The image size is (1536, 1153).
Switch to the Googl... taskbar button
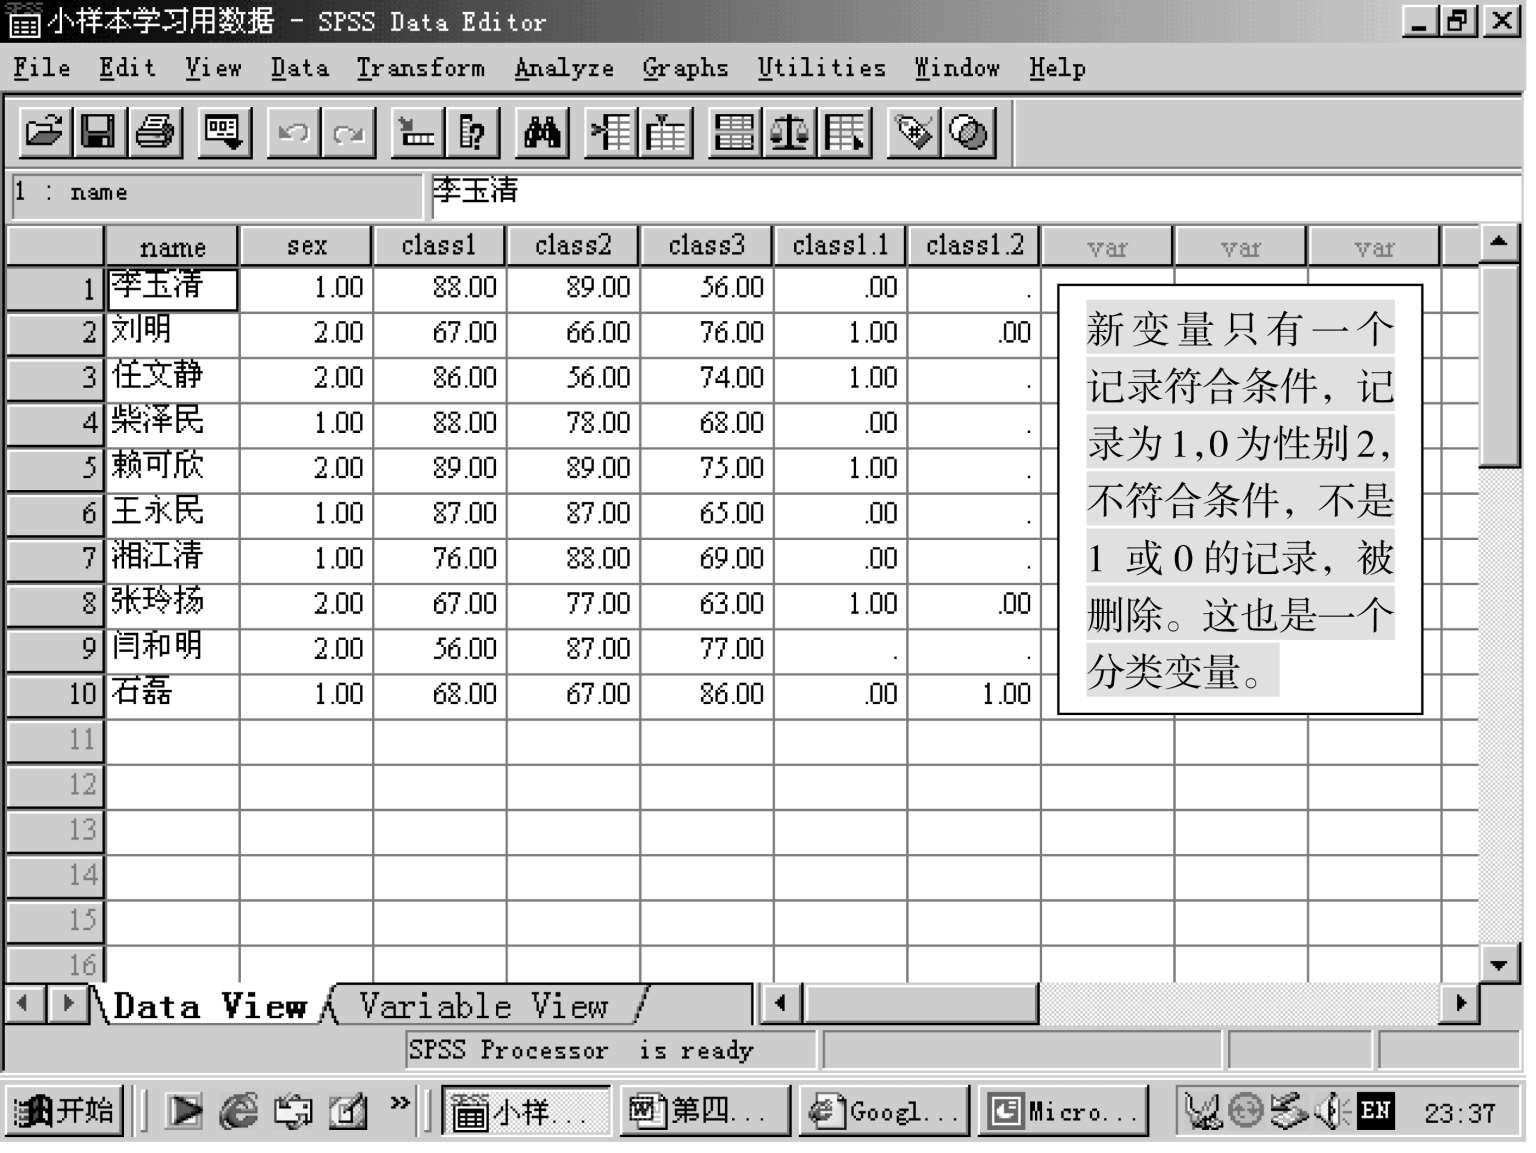coord(884,1110)
